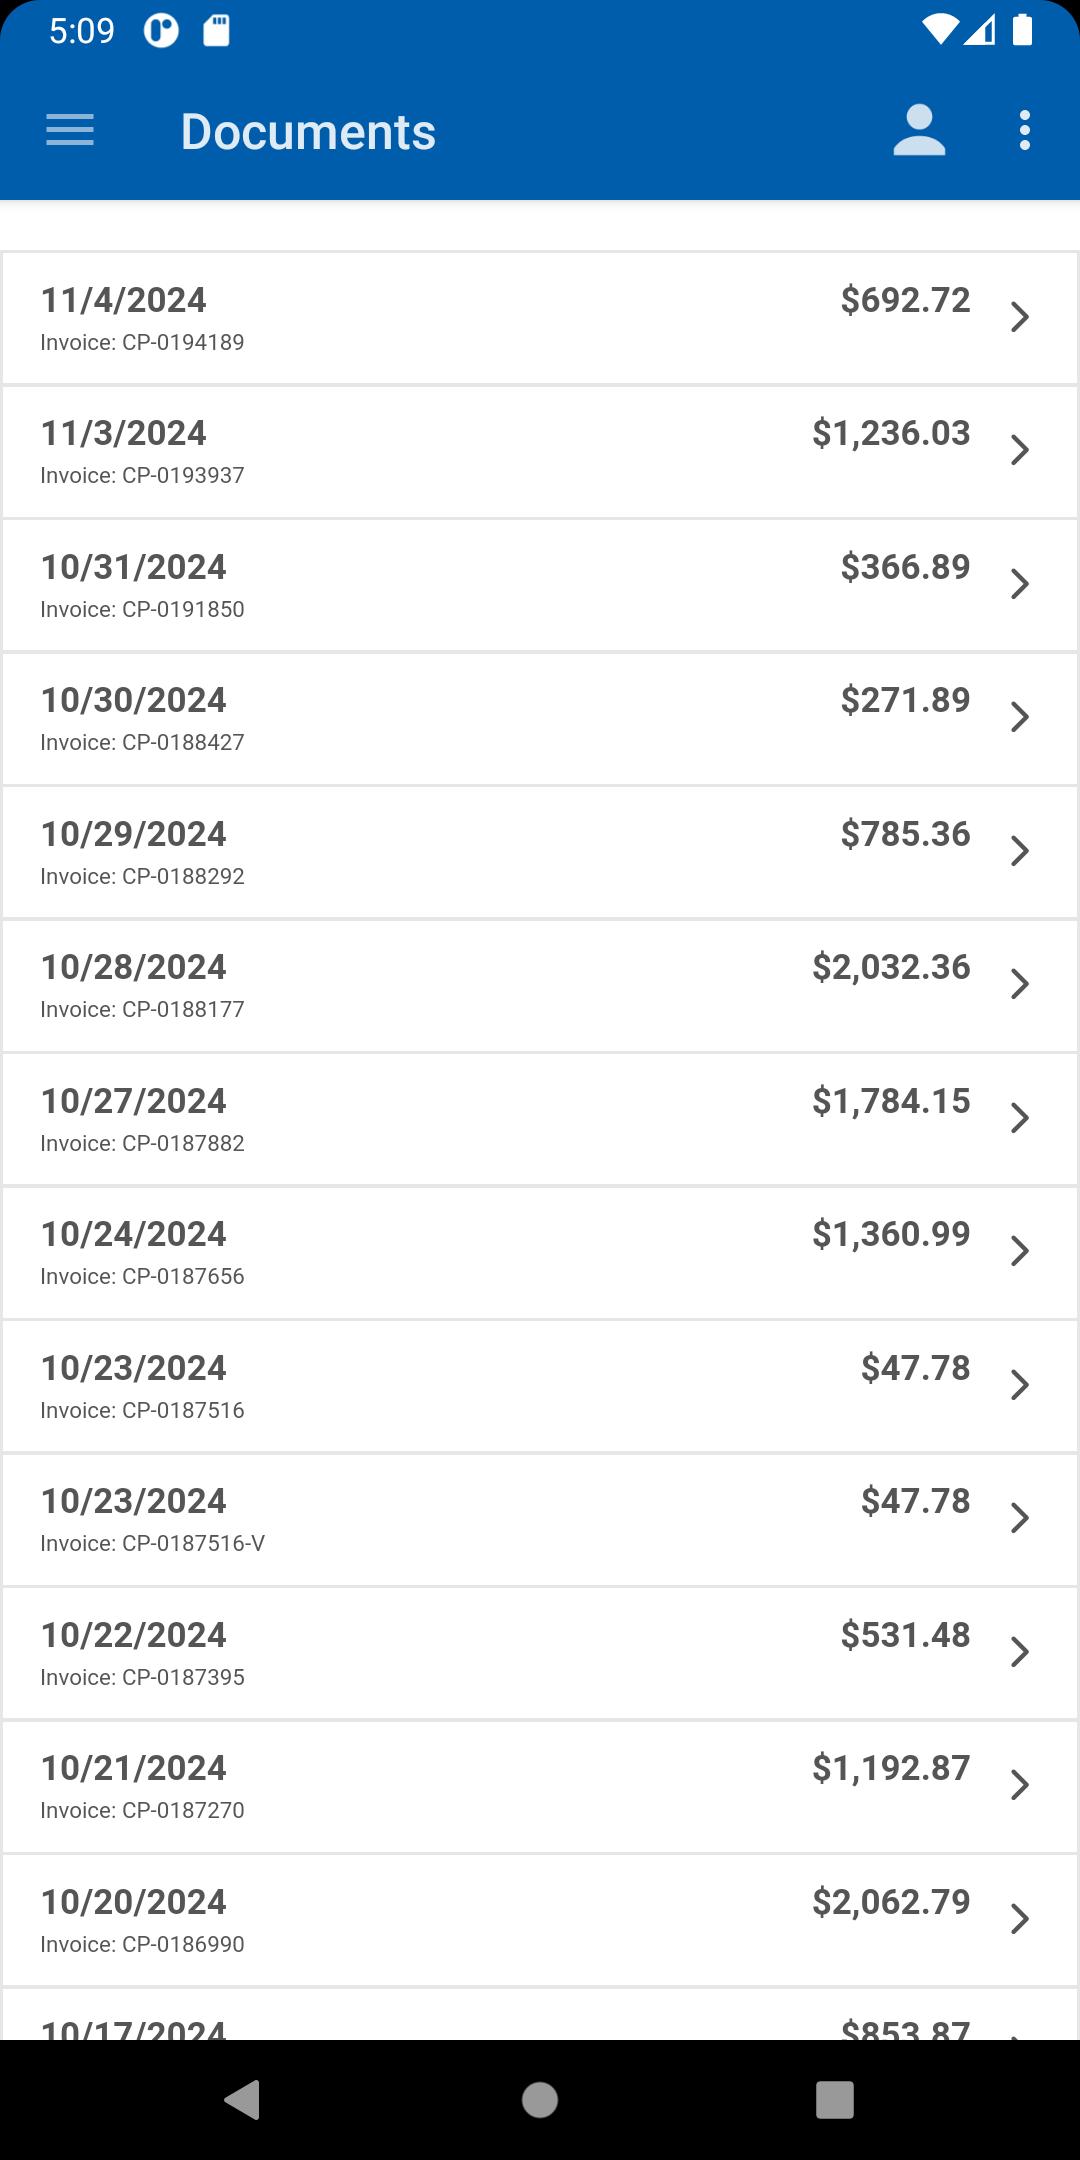This screenshot has height=2160, width=1080.
Task: Tap the Android recent apps square
Action: coord(835,2100)
